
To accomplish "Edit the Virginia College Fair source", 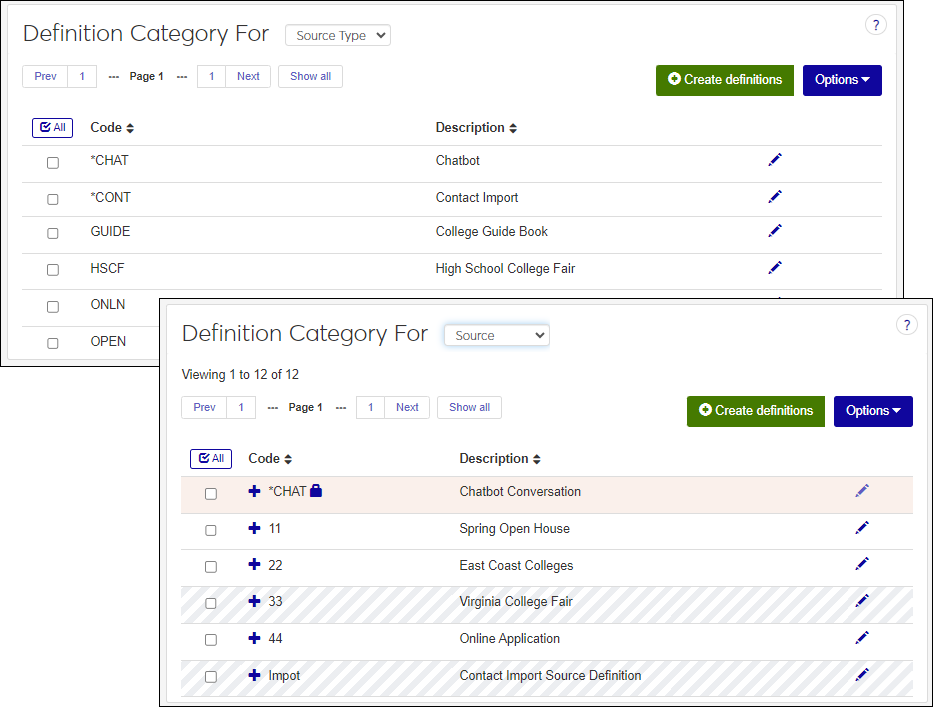I will 862,601.
